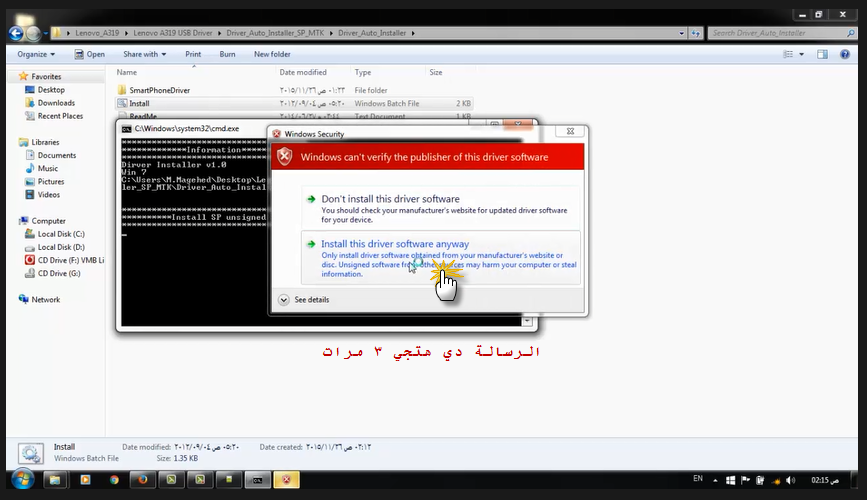Click the taskbar clock 02:15
This screenshot has width=867, height=500.
coord(825,480)
